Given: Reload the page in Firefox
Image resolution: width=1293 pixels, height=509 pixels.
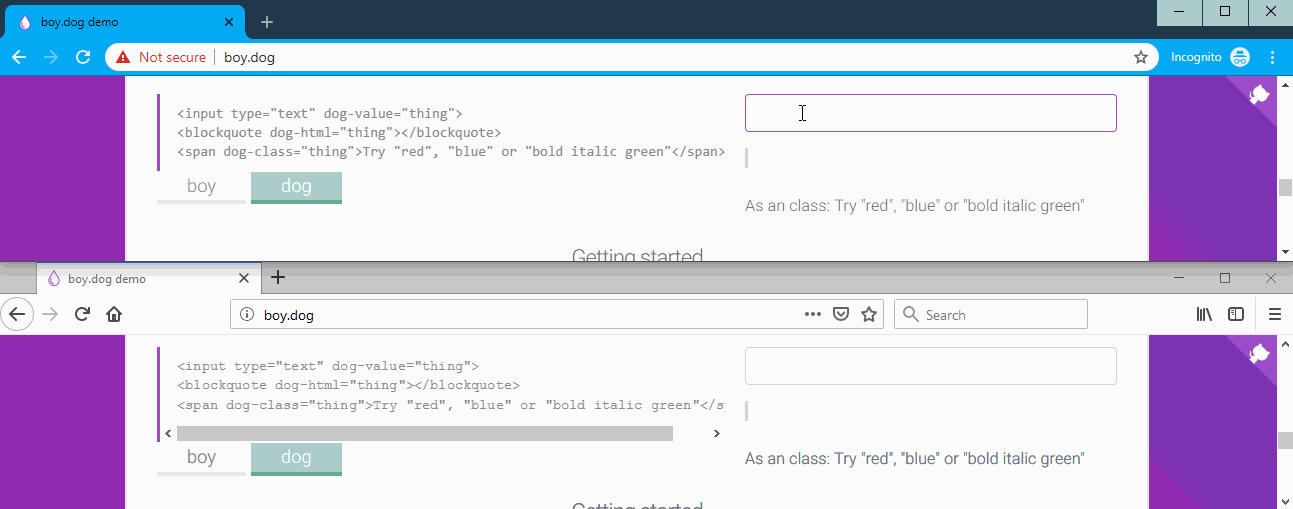Looking at the screenshot, I should [83, 314].
